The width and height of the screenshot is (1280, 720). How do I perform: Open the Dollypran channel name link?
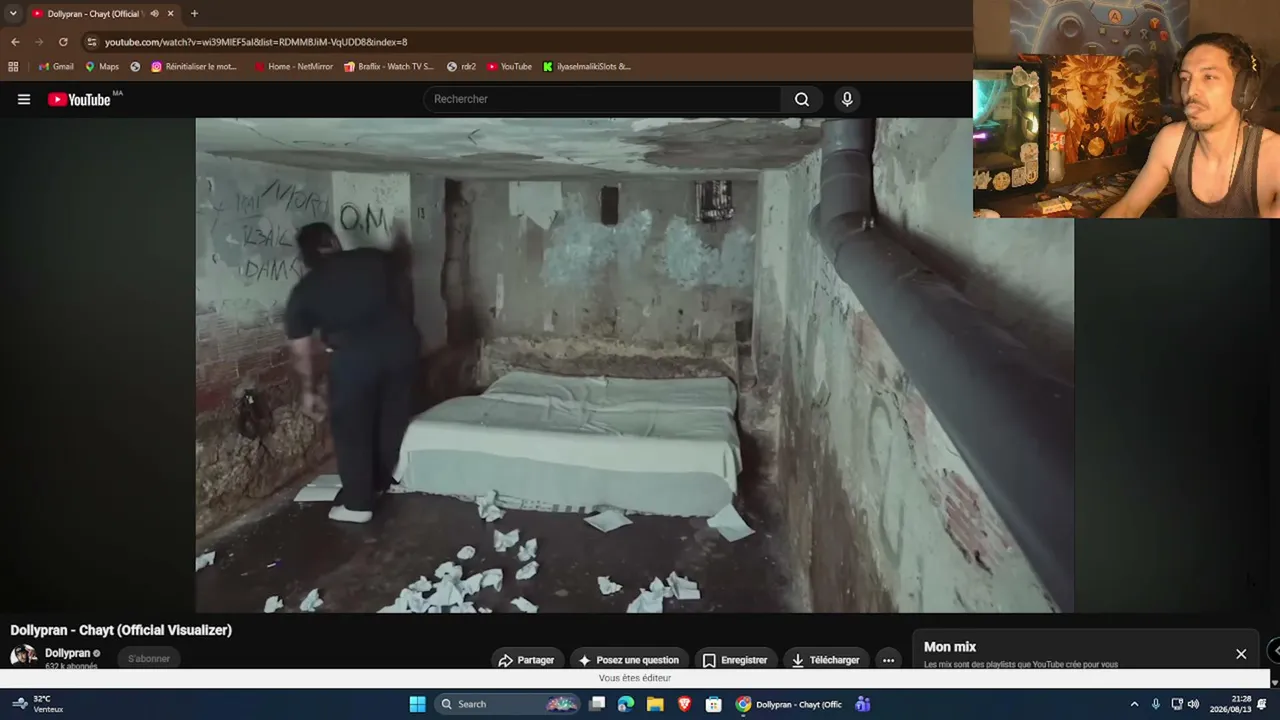pyautogui.click(x=67, y=653)
